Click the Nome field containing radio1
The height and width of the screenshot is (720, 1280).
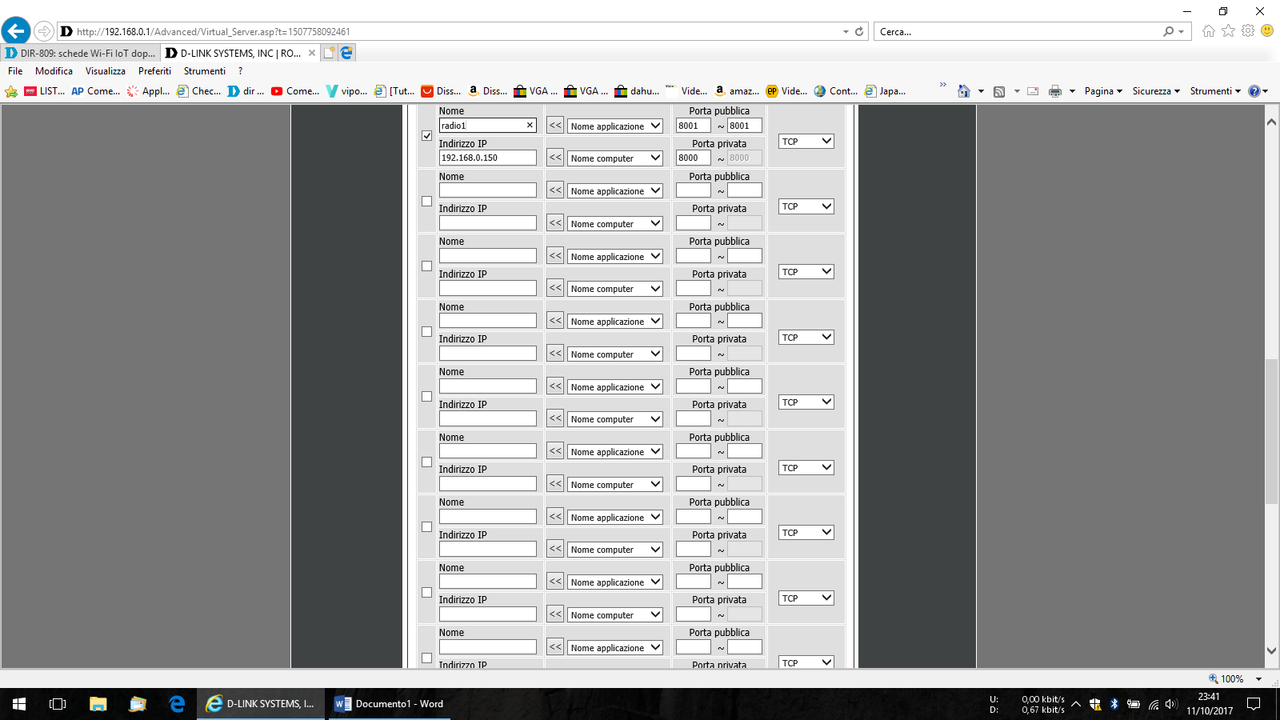click(488, 126)
